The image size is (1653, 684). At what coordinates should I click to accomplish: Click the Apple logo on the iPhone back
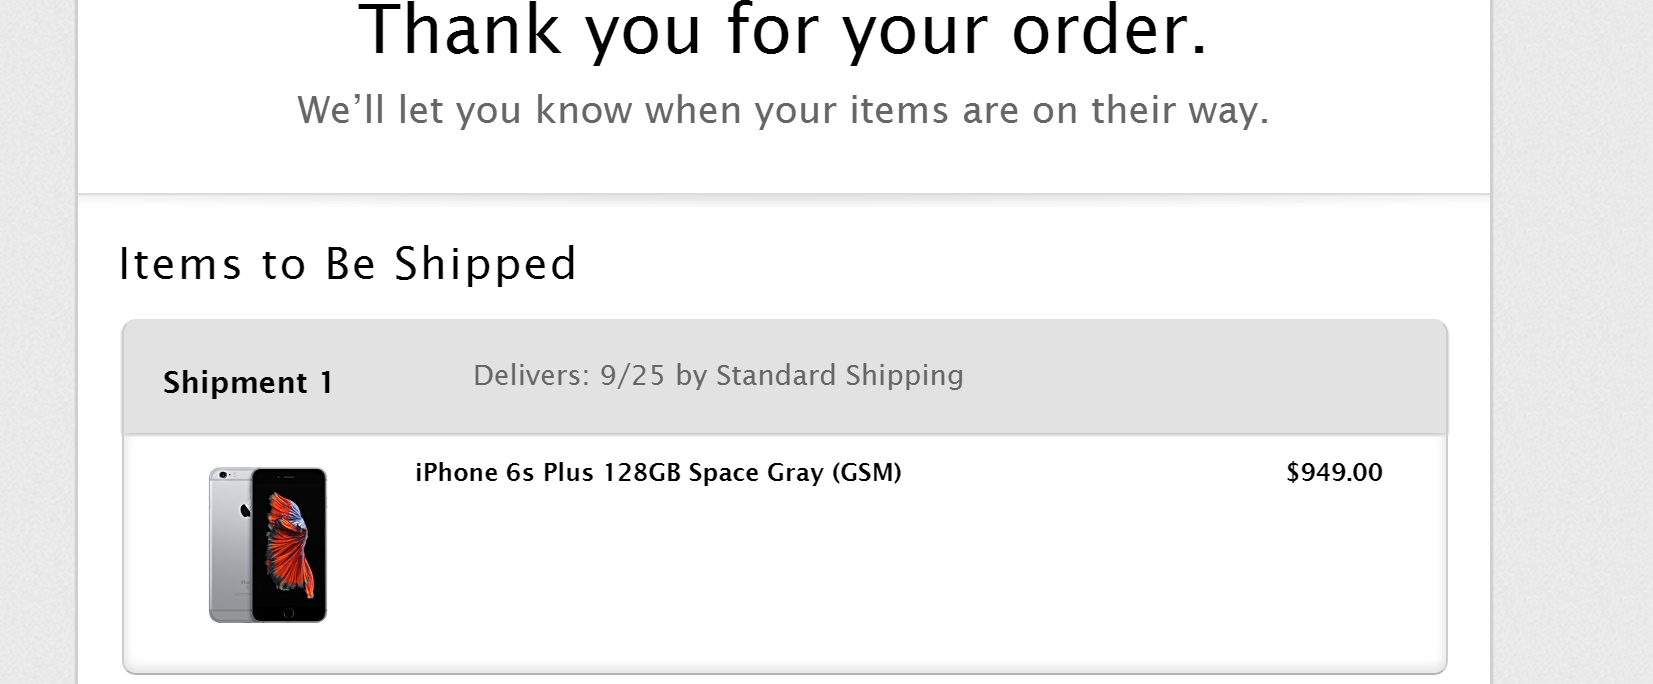(x=244, y=511)
